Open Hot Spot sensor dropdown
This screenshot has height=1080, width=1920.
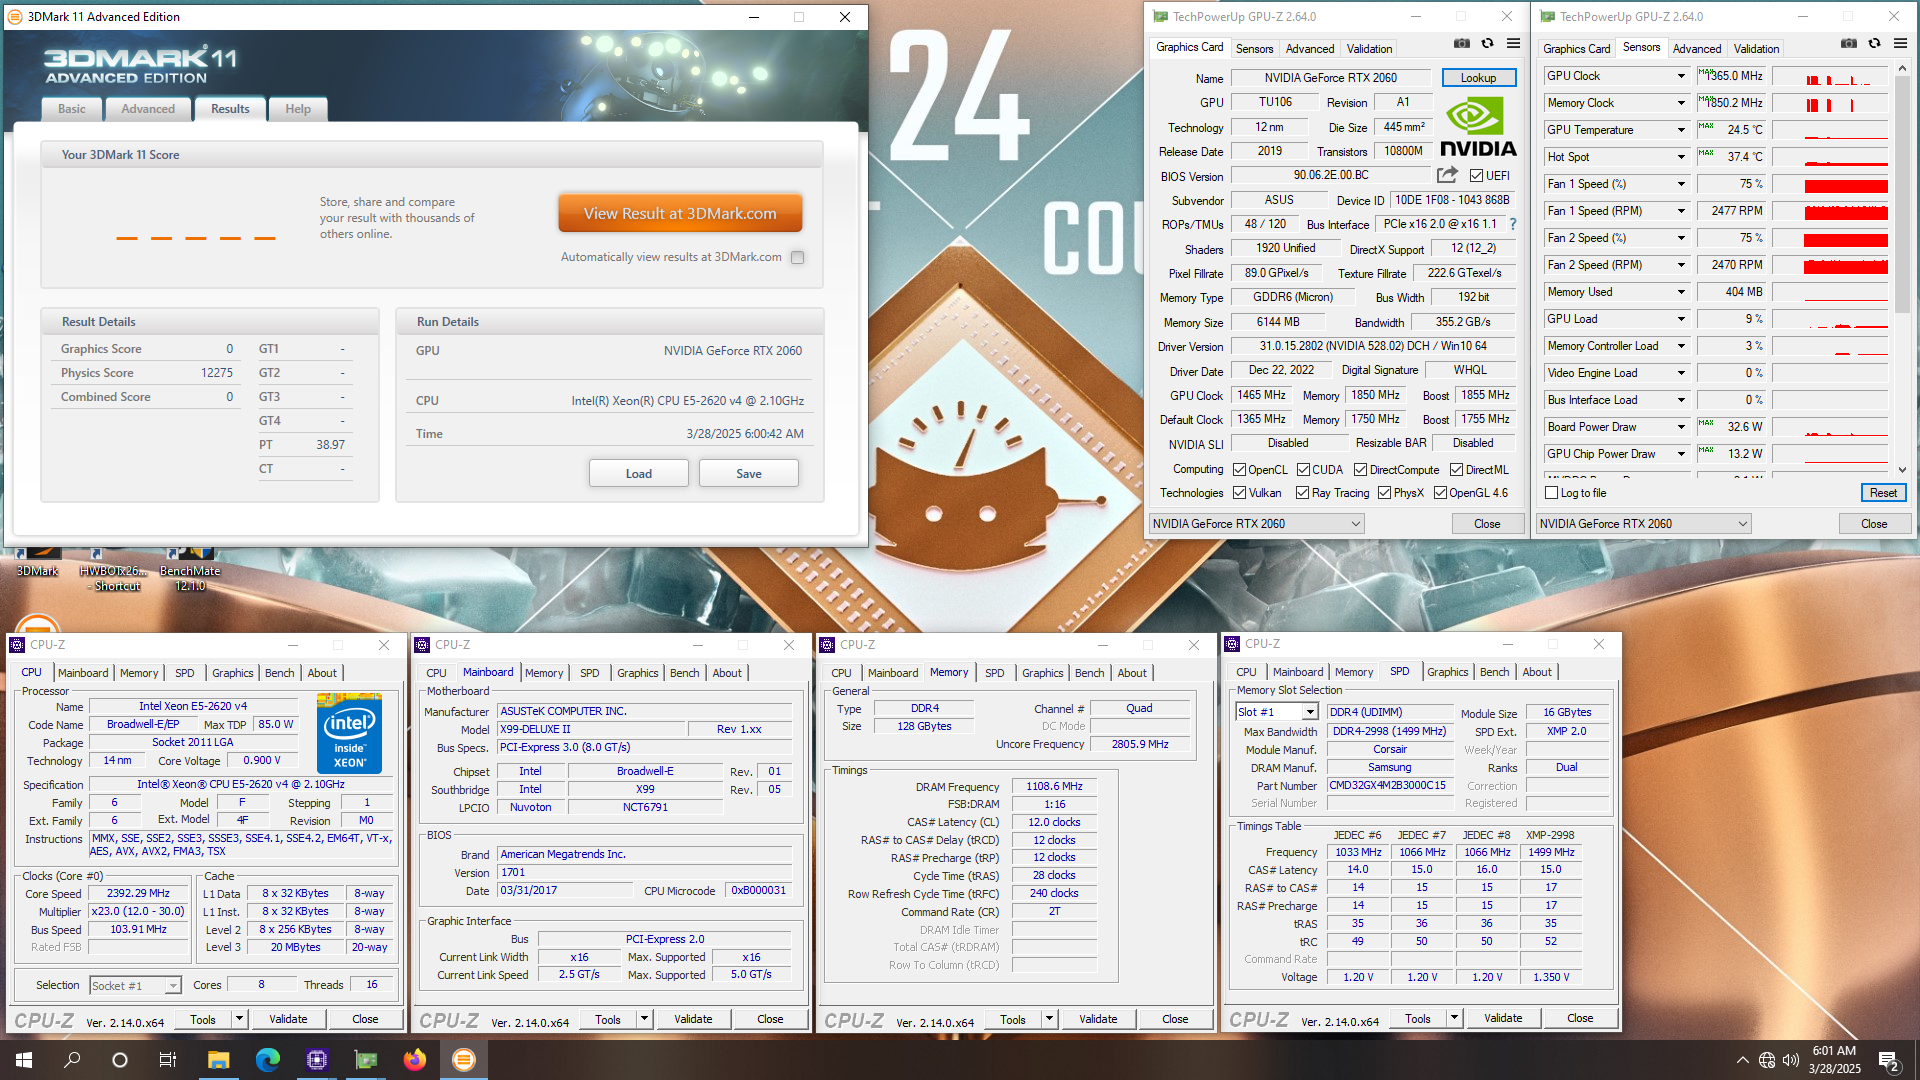click(x=1681, y=157)
